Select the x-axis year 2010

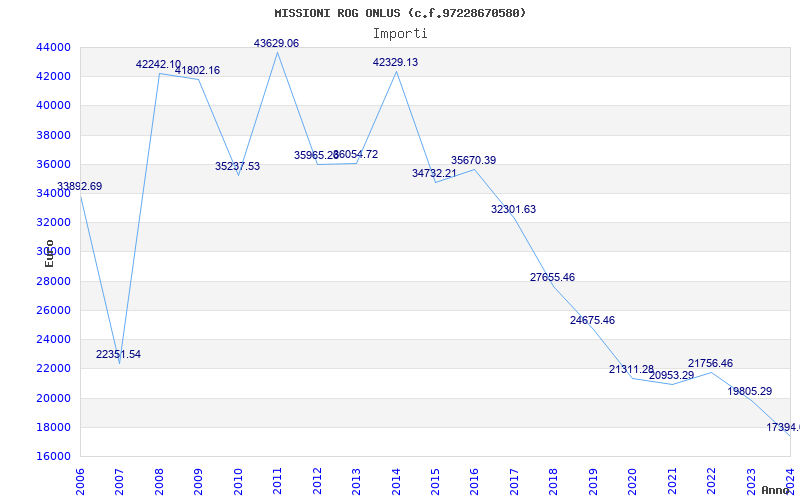(x=238, y=482)
